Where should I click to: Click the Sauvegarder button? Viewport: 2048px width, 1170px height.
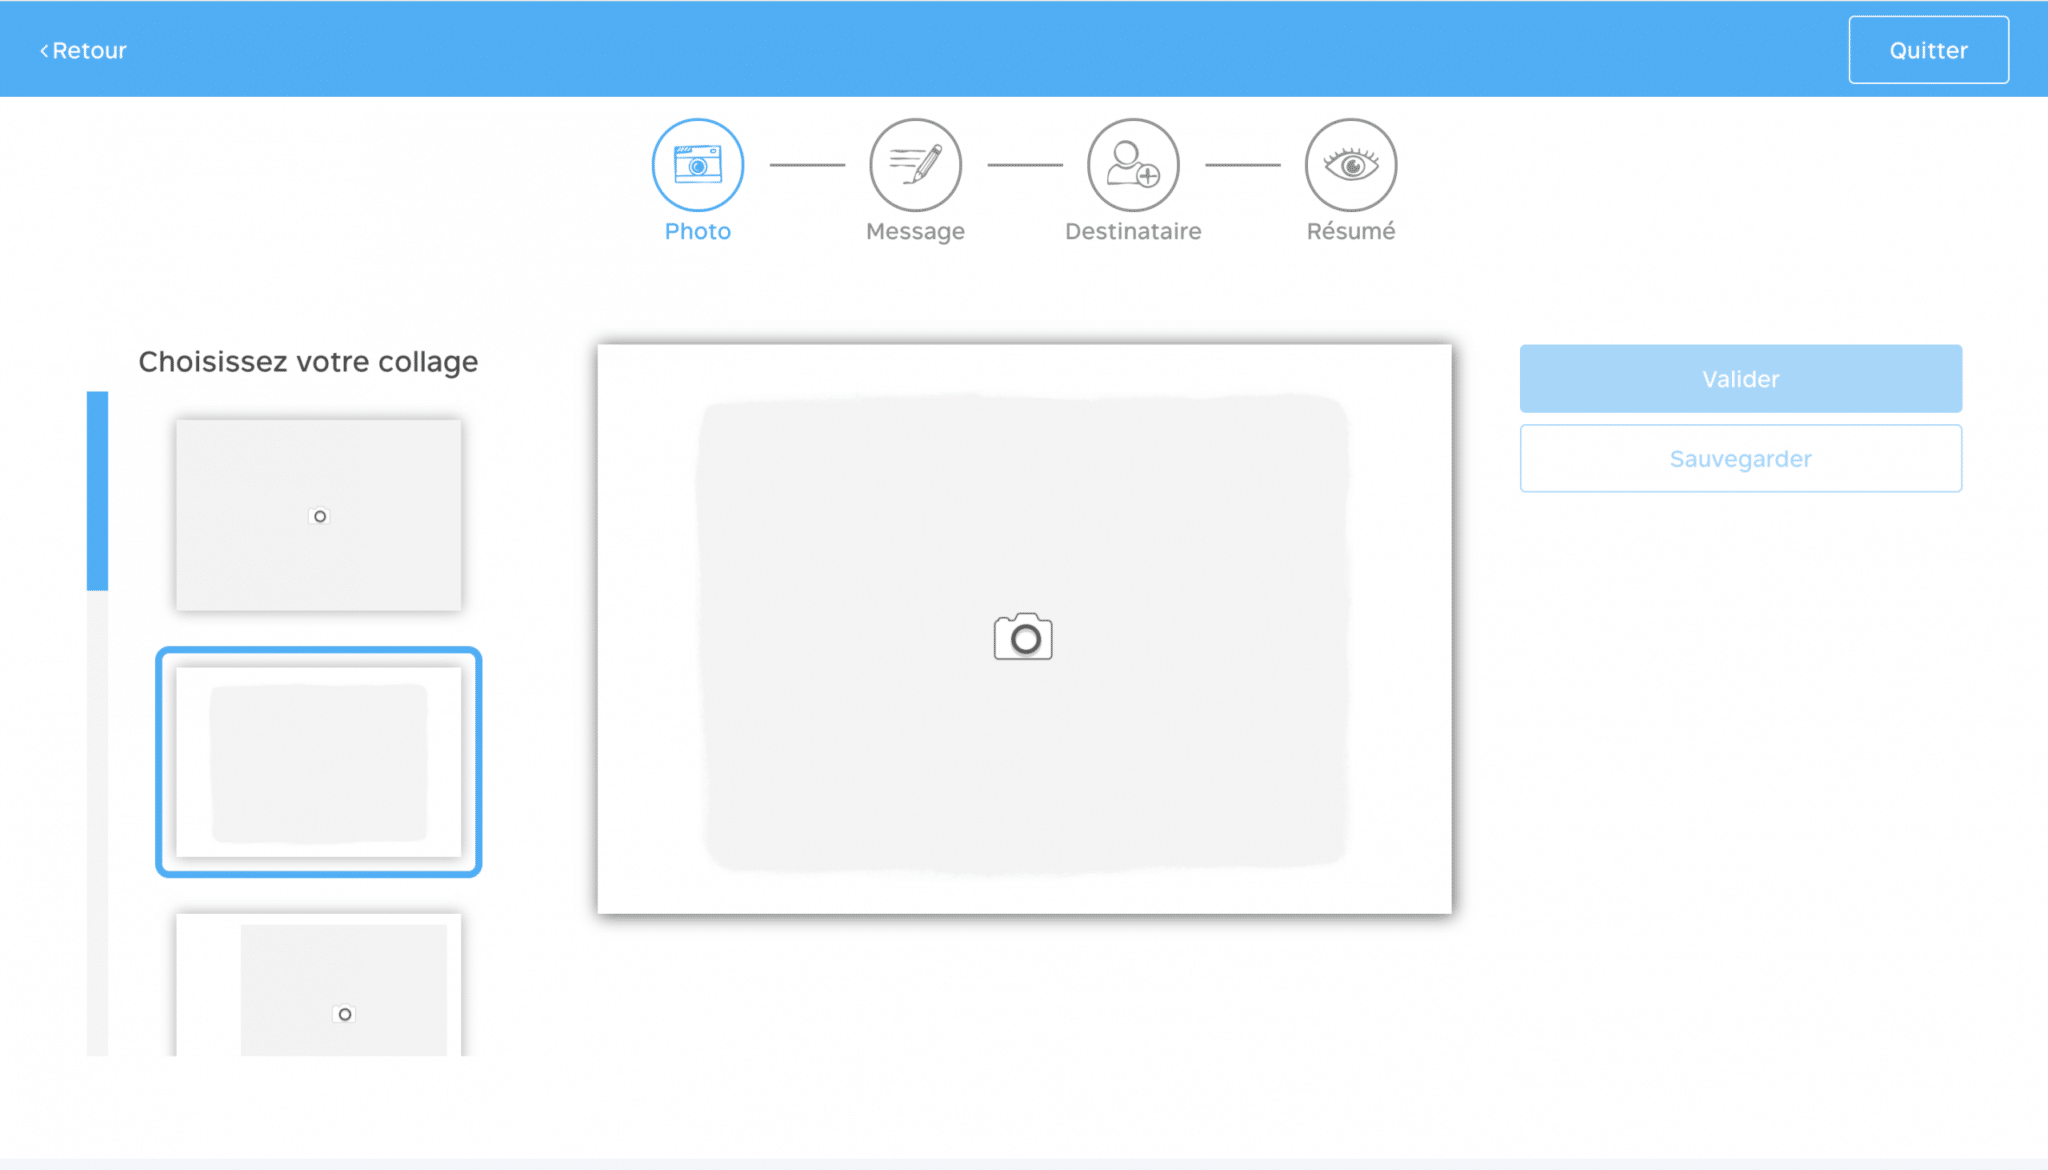point(1740,458)
